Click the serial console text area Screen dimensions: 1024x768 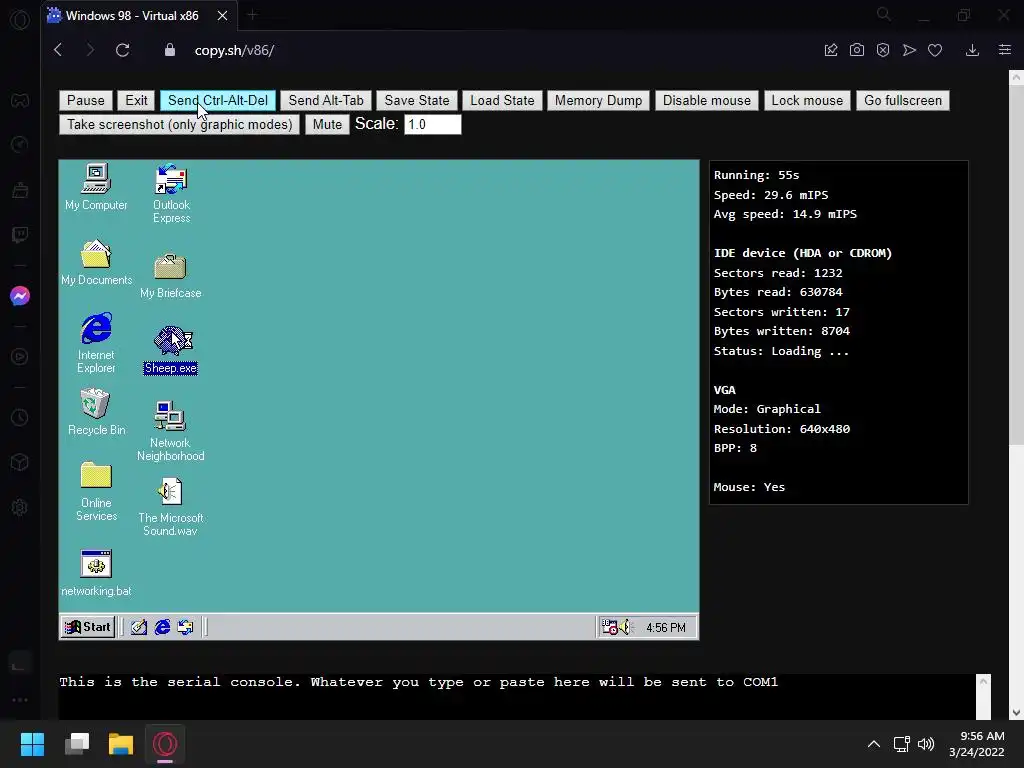point(517,697)
